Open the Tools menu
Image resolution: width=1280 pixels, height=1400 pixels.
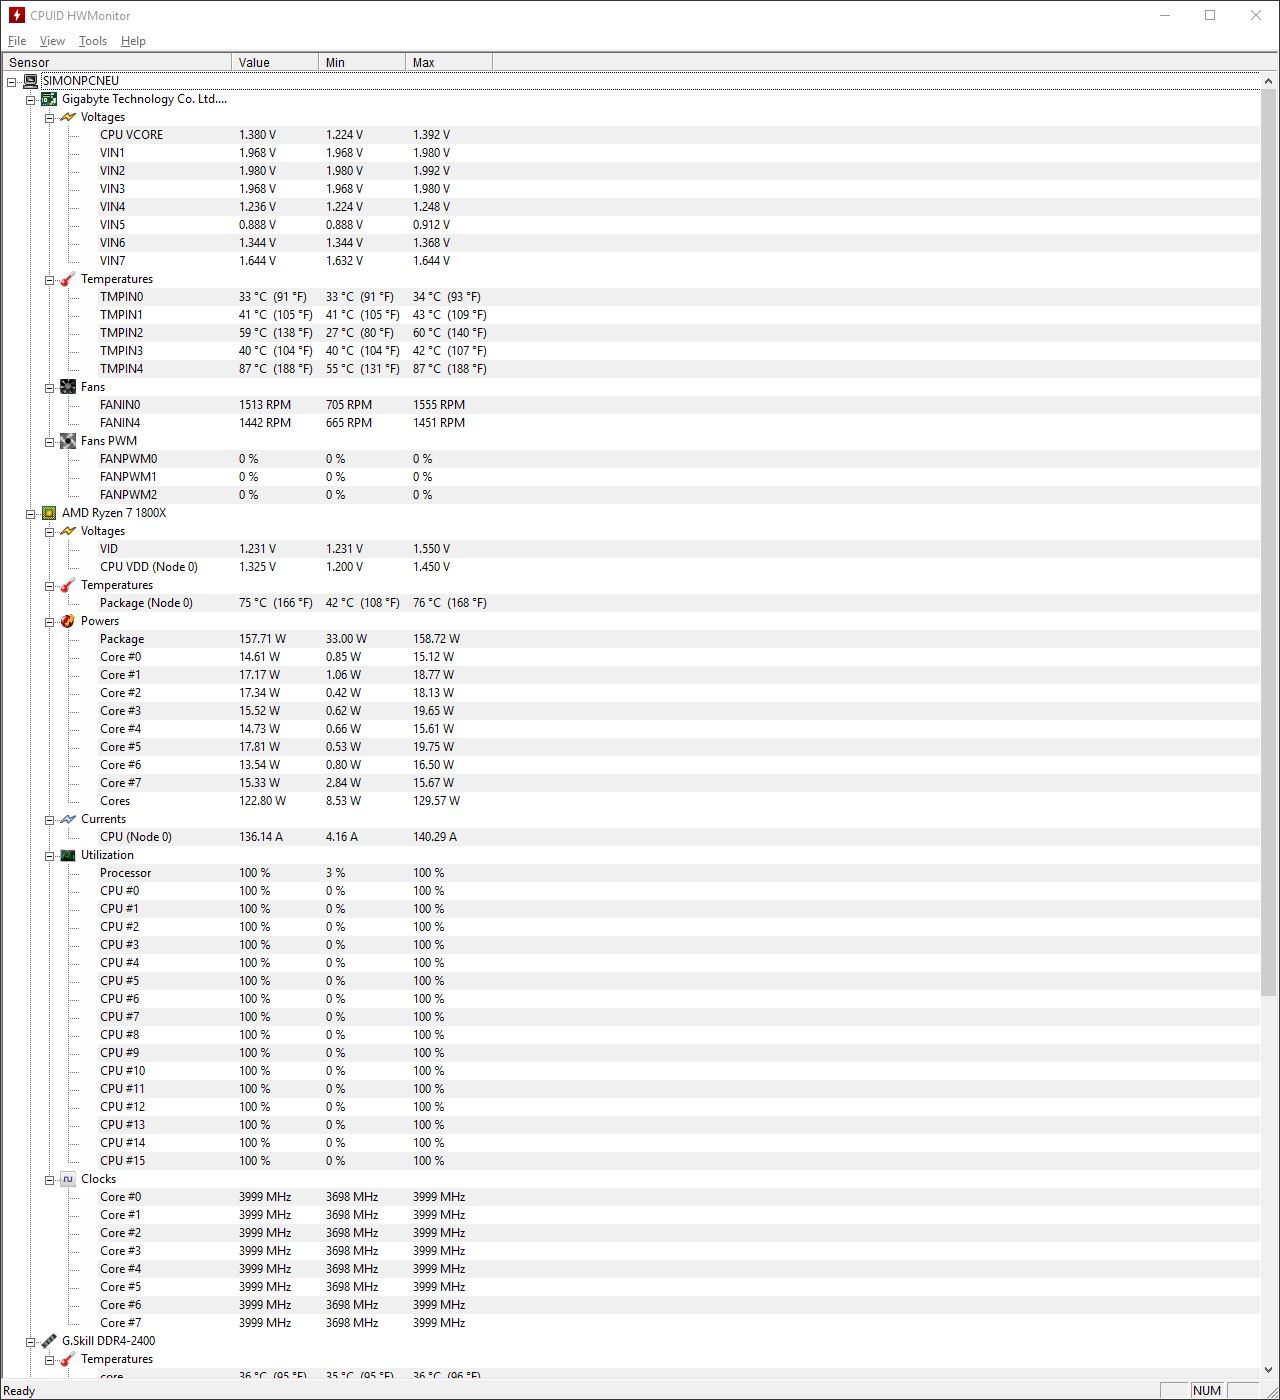point(93,41)
